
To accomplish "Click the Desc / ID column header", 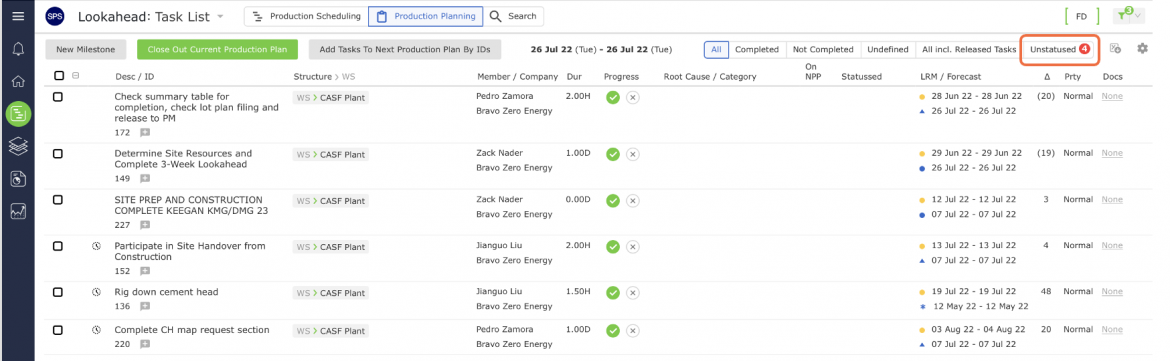I will click(x=134, y=76).
